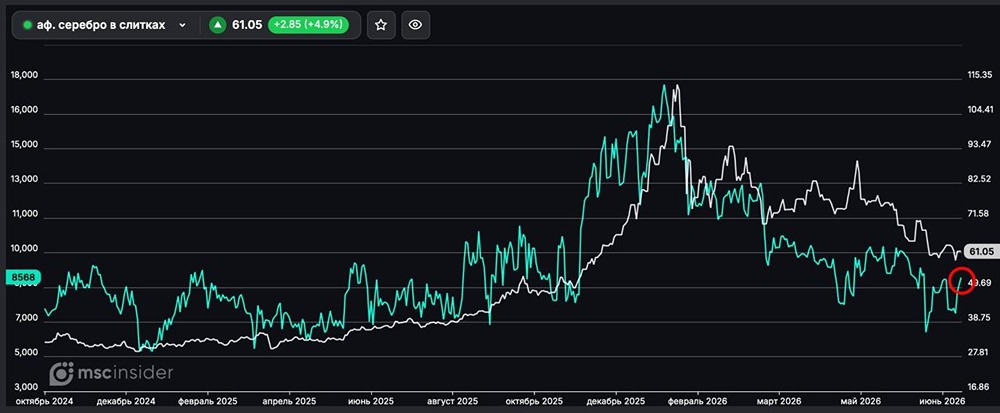The image size is (1000, 413).
Task: Click the 3,000 left axis label
Action: click(x=26, y=387)
